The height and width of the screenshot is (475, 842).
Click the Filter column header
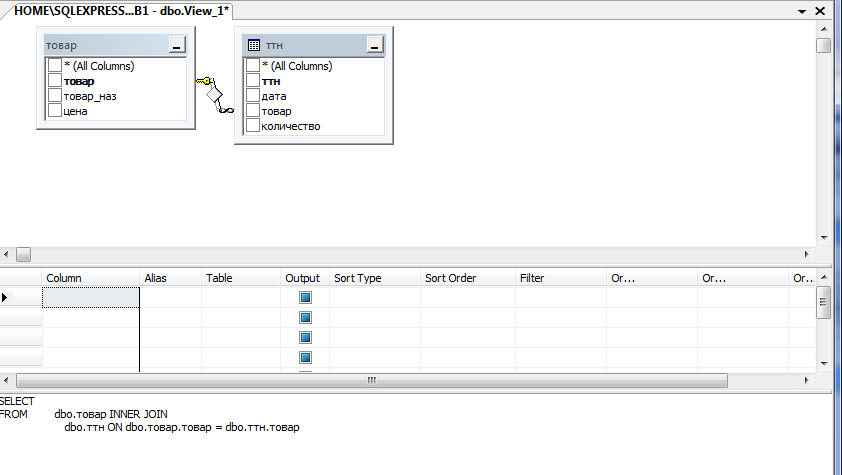pos(561,278)
